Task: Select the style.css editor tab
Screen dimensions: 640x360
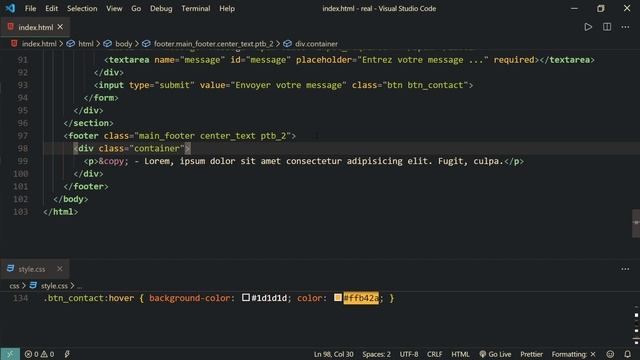Action: [35, 269]
